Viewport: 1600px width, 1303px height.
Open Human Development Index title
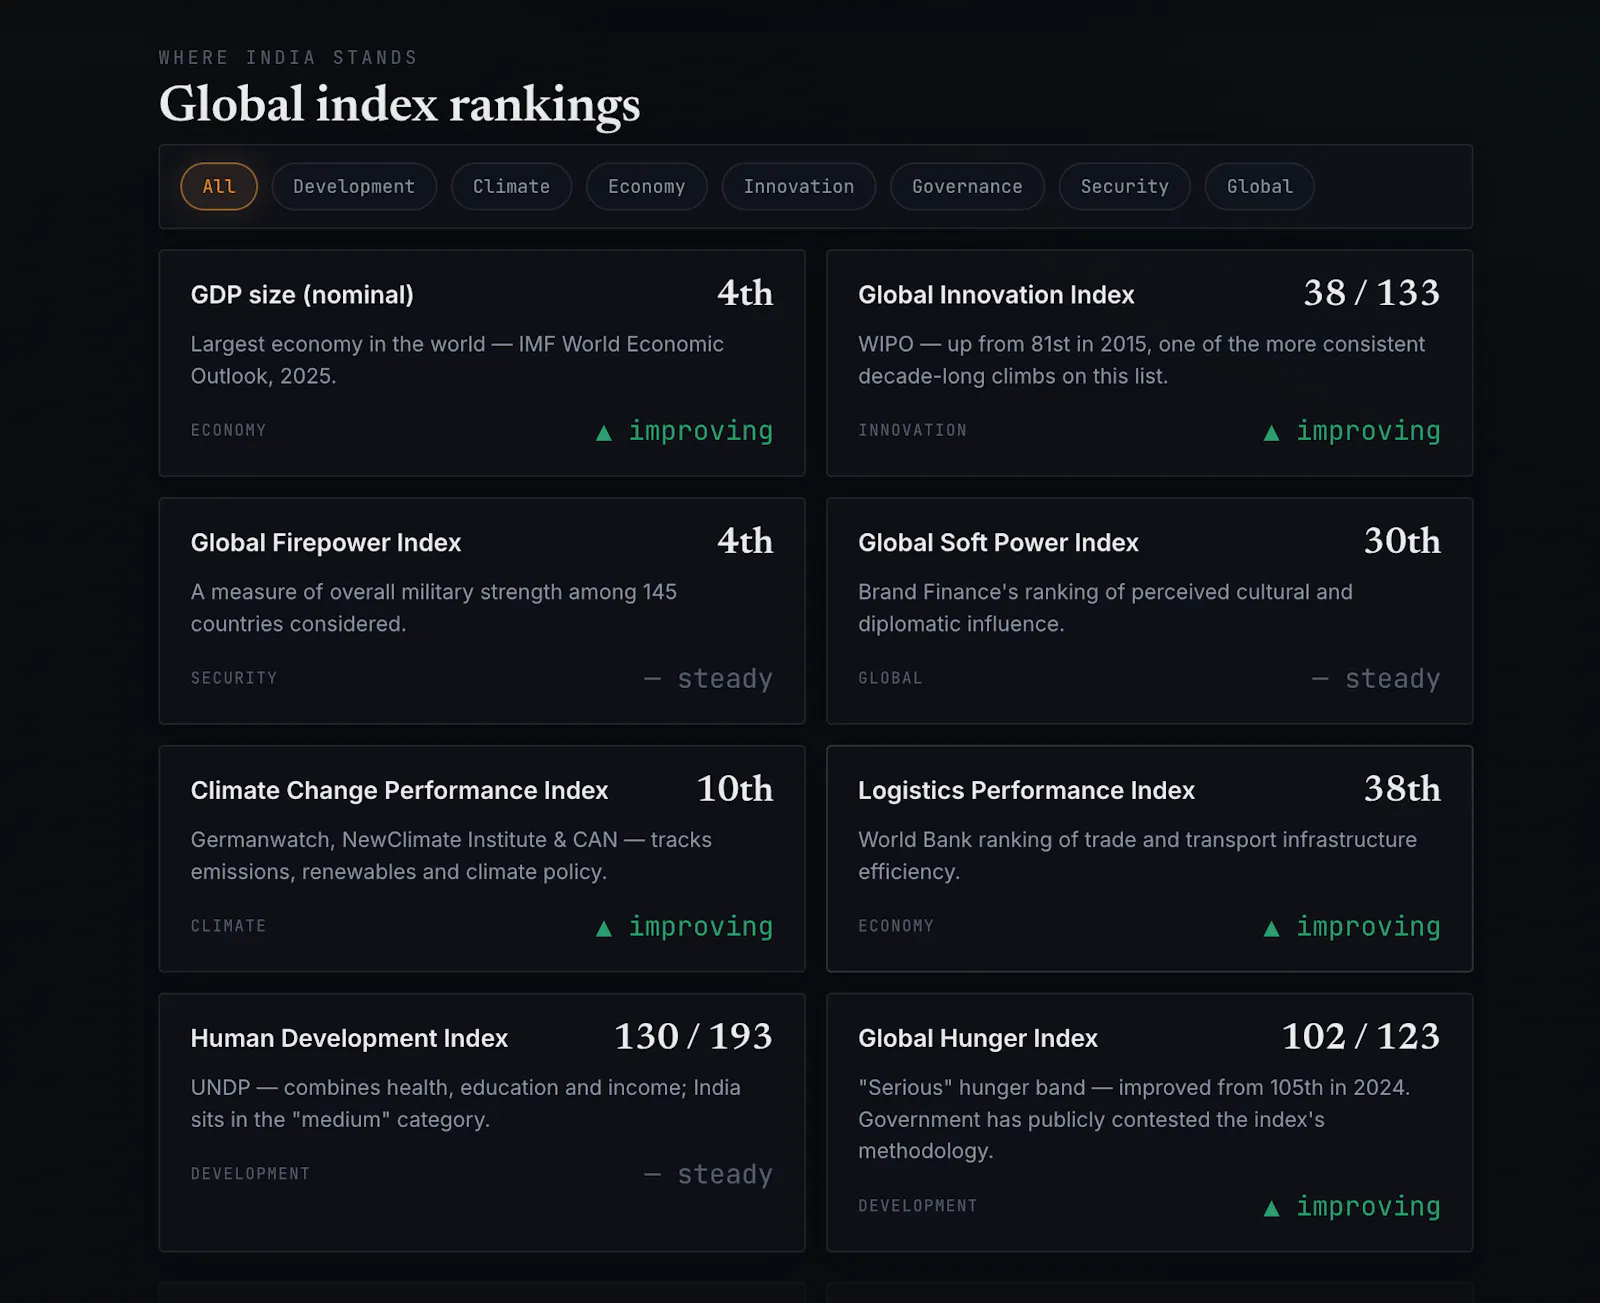click(x=349, y=1039)
